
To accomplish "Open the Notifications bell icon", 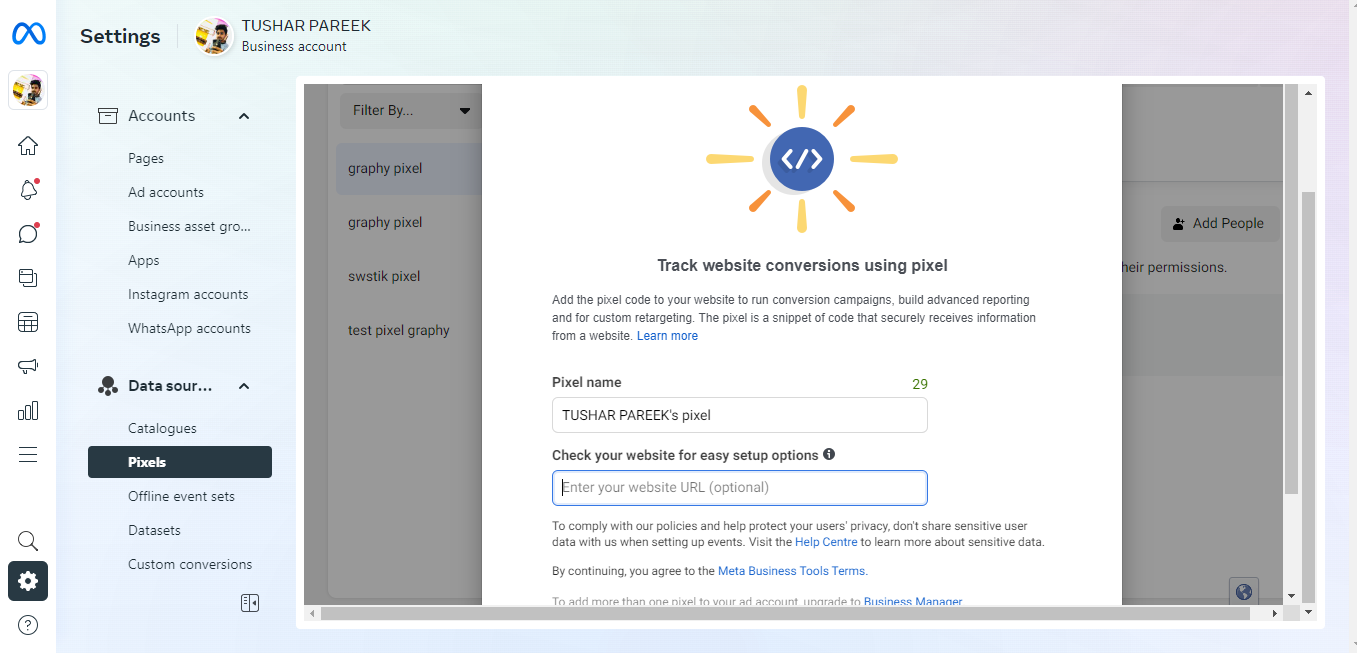I will (x=27, y=189).
